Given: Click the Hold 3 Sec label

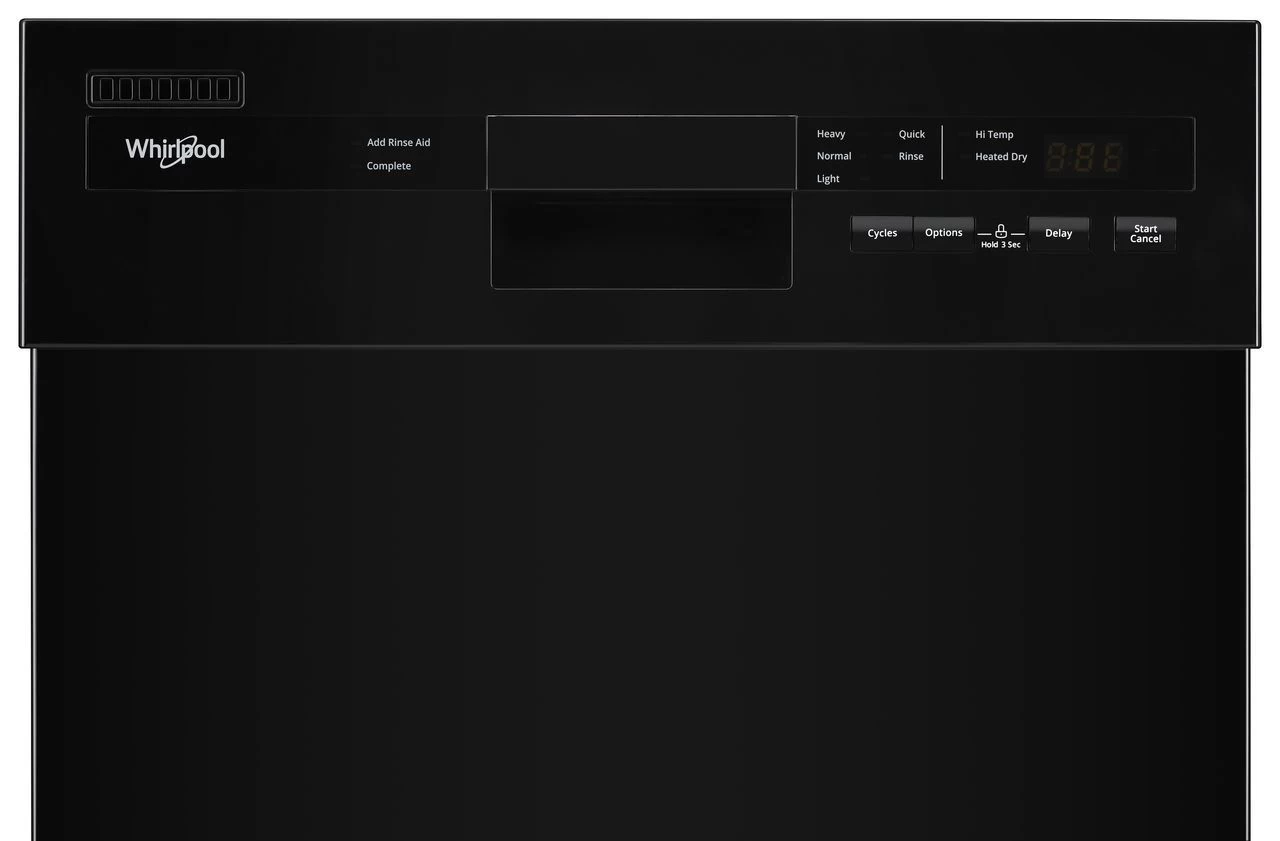Looking at the screenshot, I should [1000, 244].
